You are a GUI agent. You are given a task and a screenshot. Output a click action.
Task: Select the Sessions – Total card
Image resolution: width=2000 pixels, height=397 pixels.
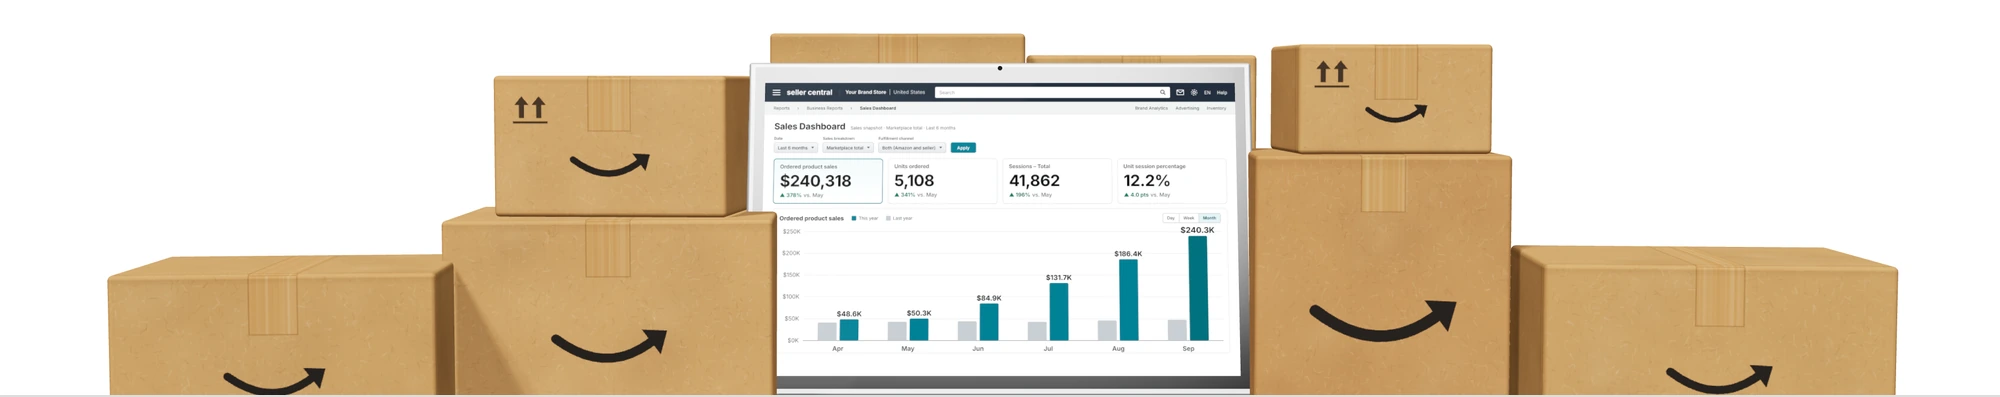tap(1057, 181)
